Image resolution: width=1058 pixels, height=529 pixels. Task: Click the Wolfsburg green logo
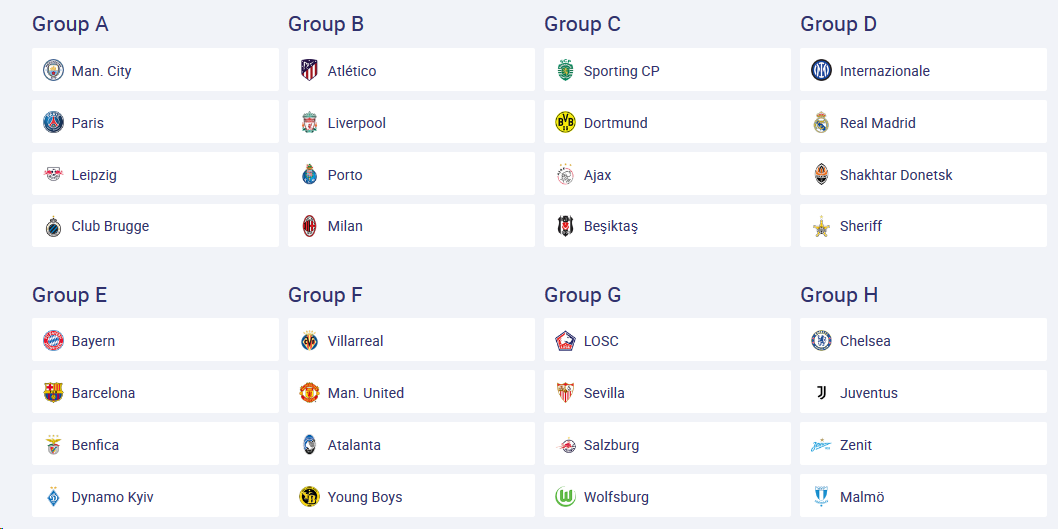point(565,497)
